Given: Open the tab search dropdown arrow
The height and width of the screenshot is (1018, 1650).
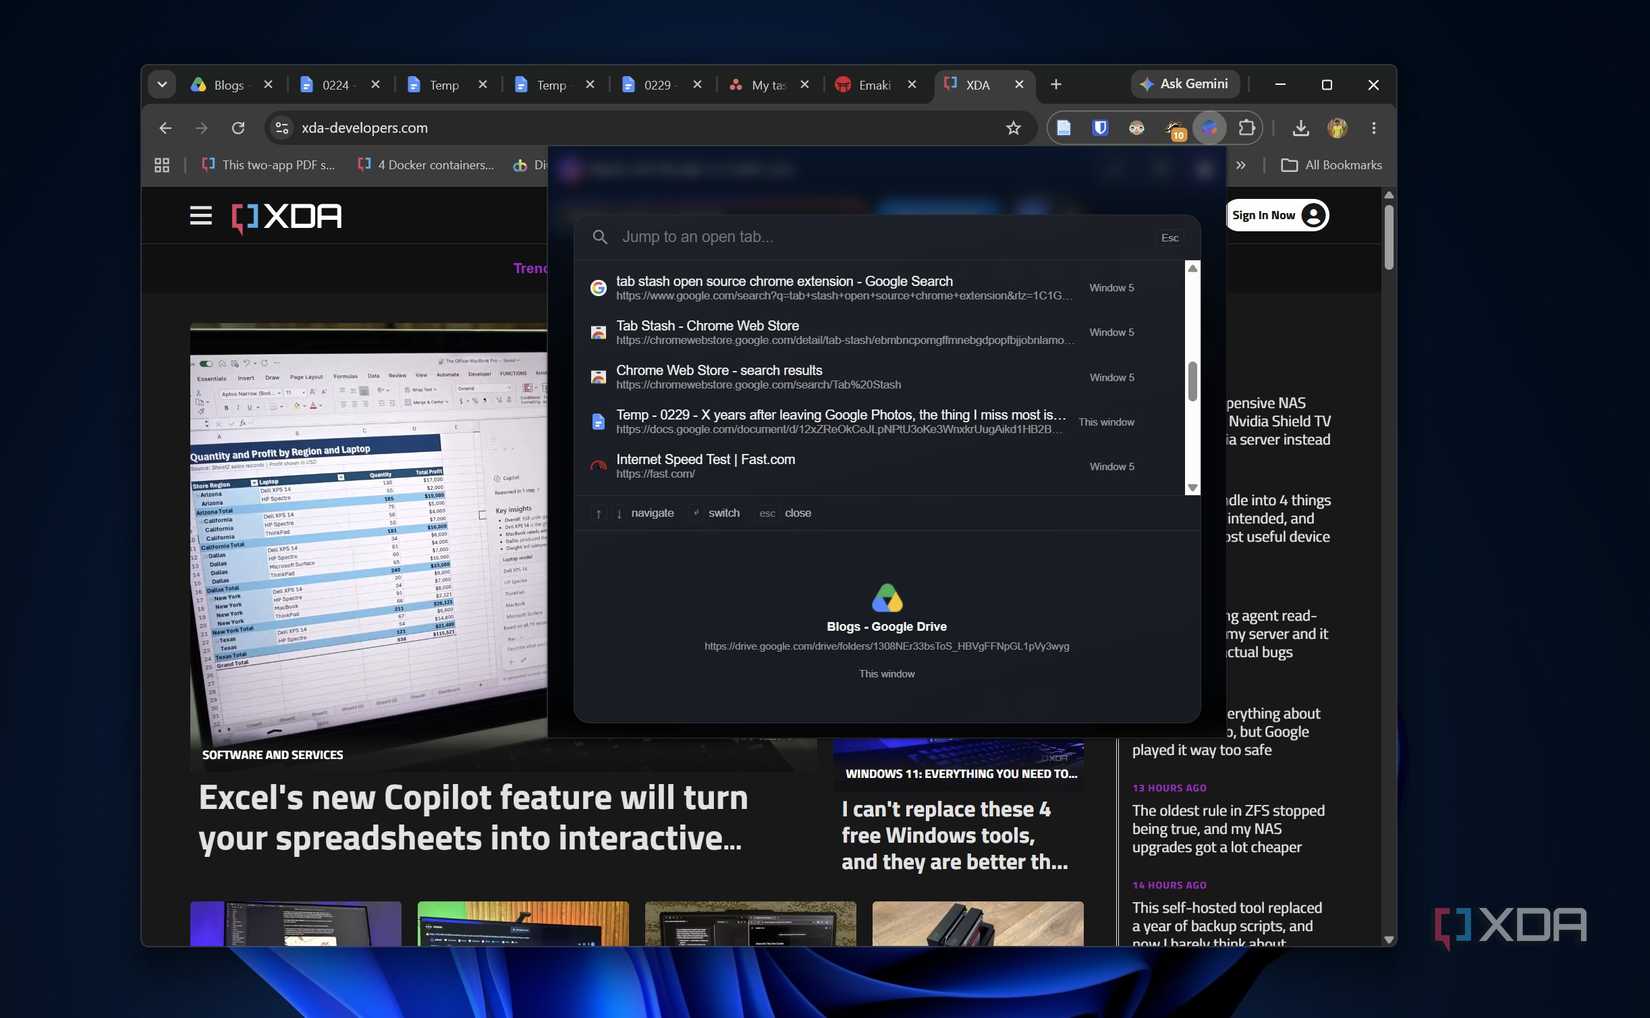Looking at the screenshot, I should coord(162,85).
